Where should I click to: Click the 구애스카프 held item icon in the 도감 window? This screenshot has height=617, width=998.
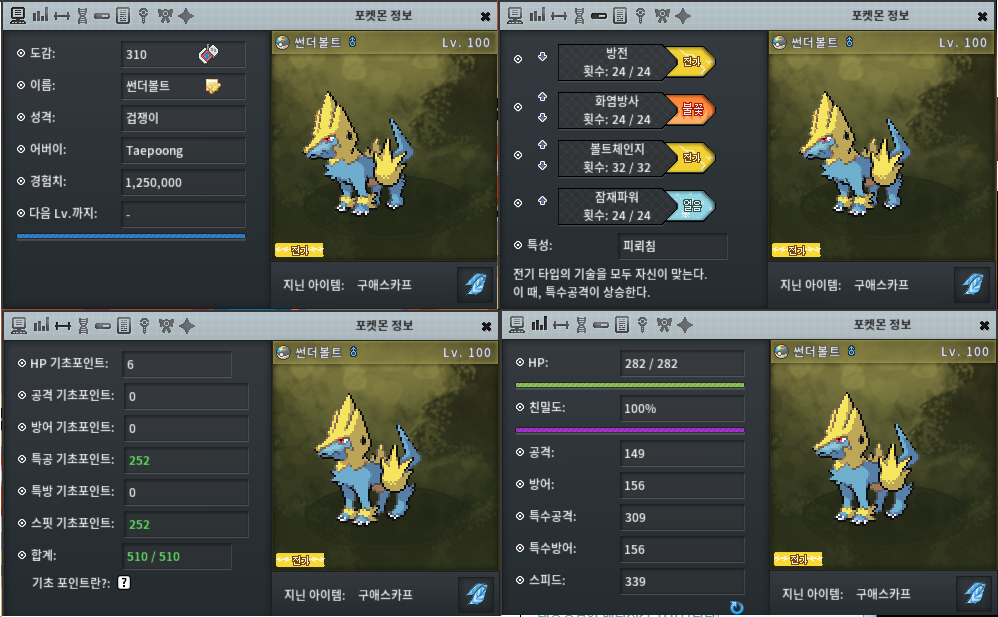pyautogui.click(x=475, y=284)
